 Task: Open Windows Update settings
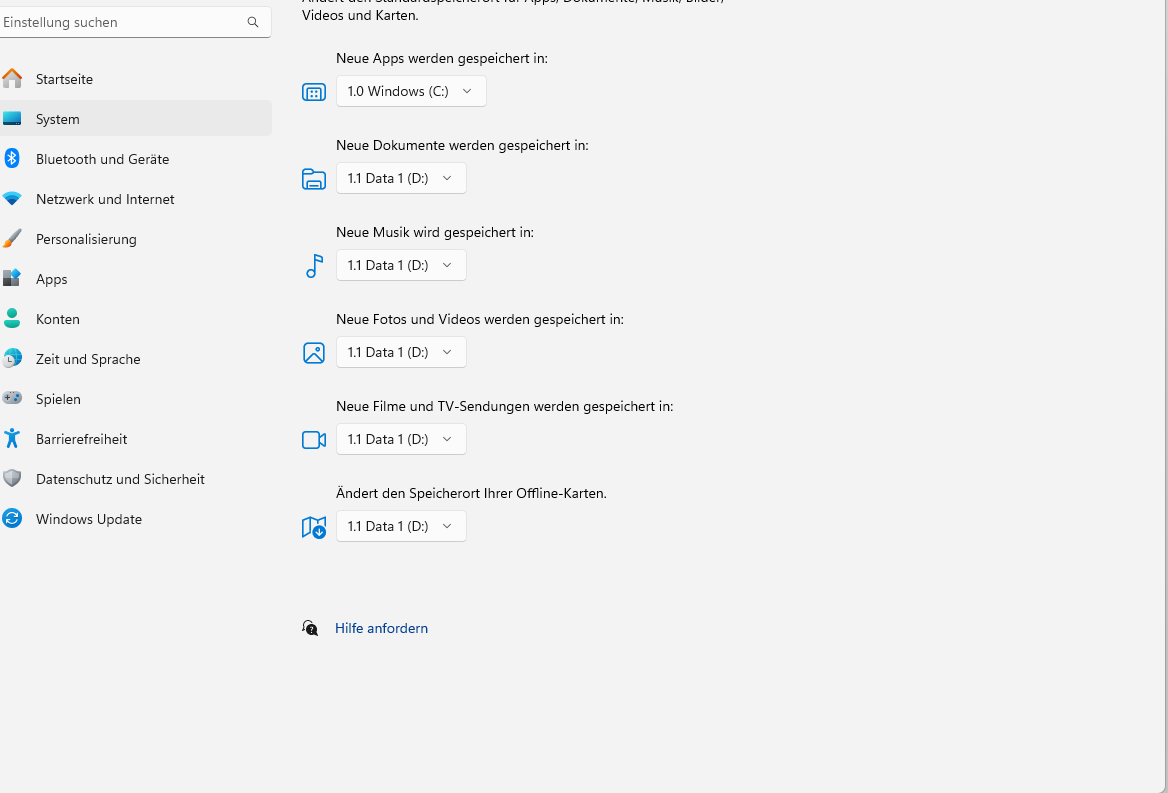(136, 519)
